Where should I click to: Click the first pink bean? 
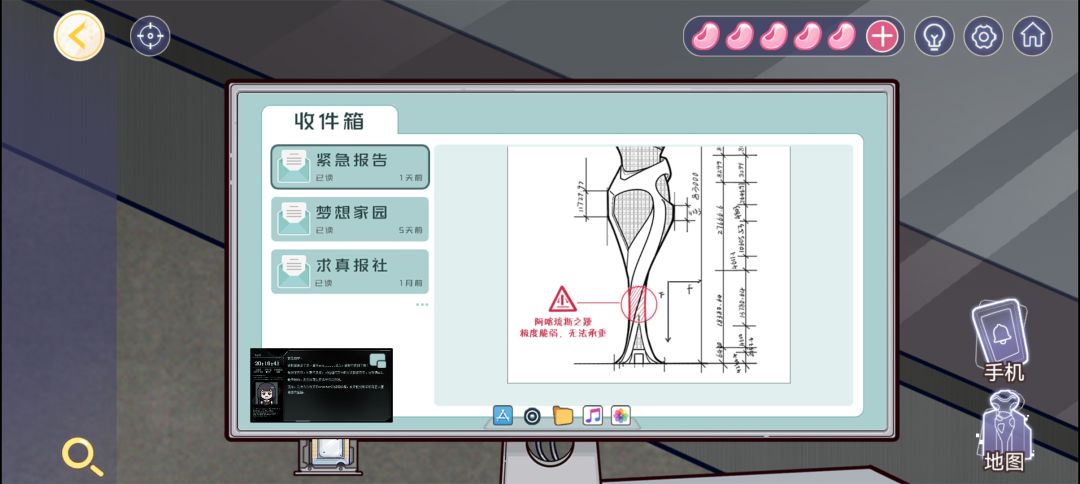[x=705, y=36]
